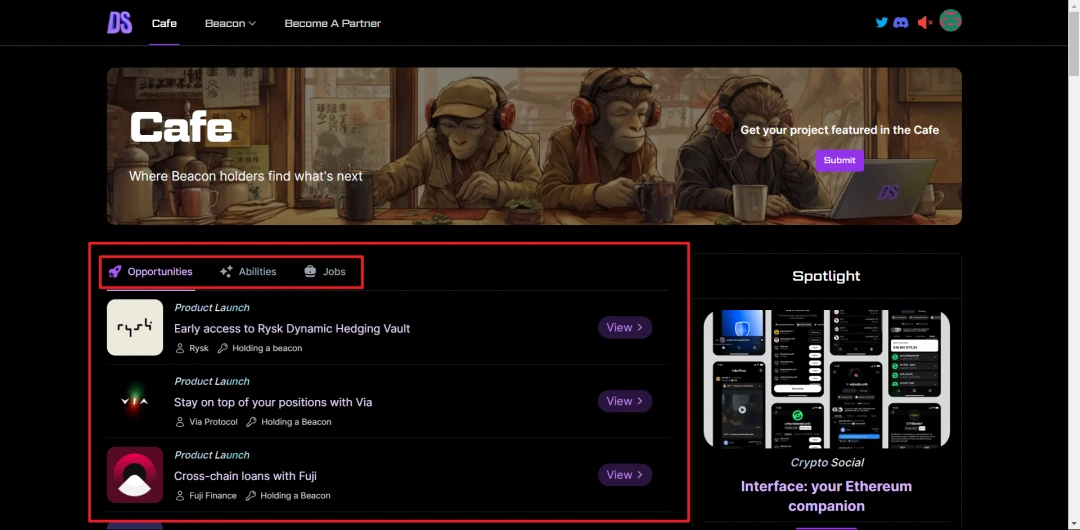Click the rocket icon beside Opportunities
The height and width of the screenshot is (530, 1080).
tap(115, 271)
